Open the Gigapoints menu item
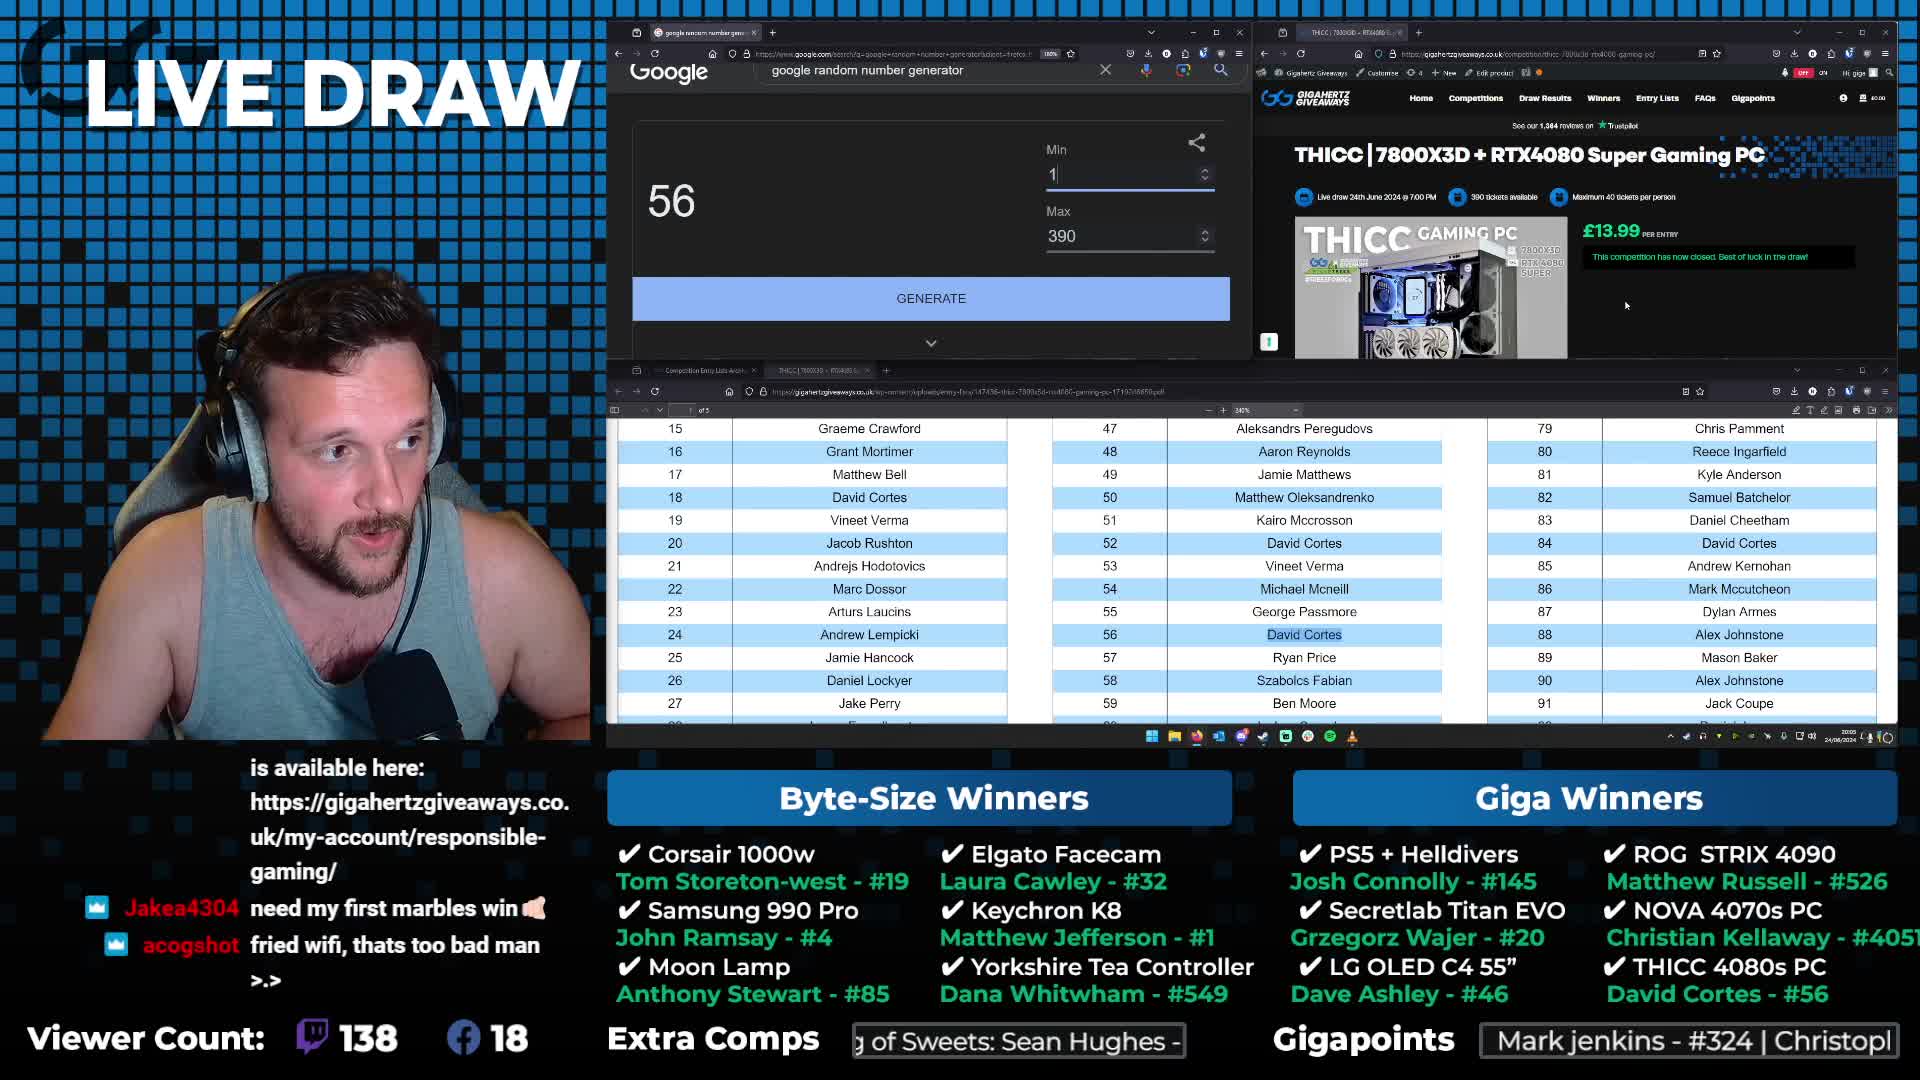The height and width of the screenshot is (1080, 1920). [1753, 98]
